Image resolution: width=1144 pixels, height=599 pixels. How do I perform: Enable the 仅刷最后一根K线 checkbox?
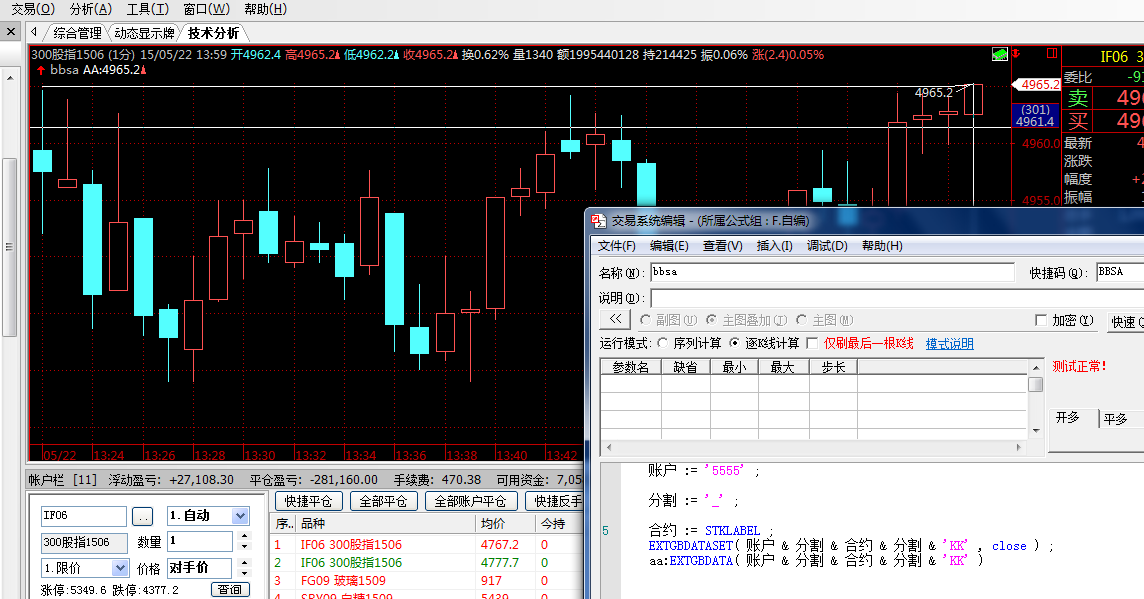812,343
